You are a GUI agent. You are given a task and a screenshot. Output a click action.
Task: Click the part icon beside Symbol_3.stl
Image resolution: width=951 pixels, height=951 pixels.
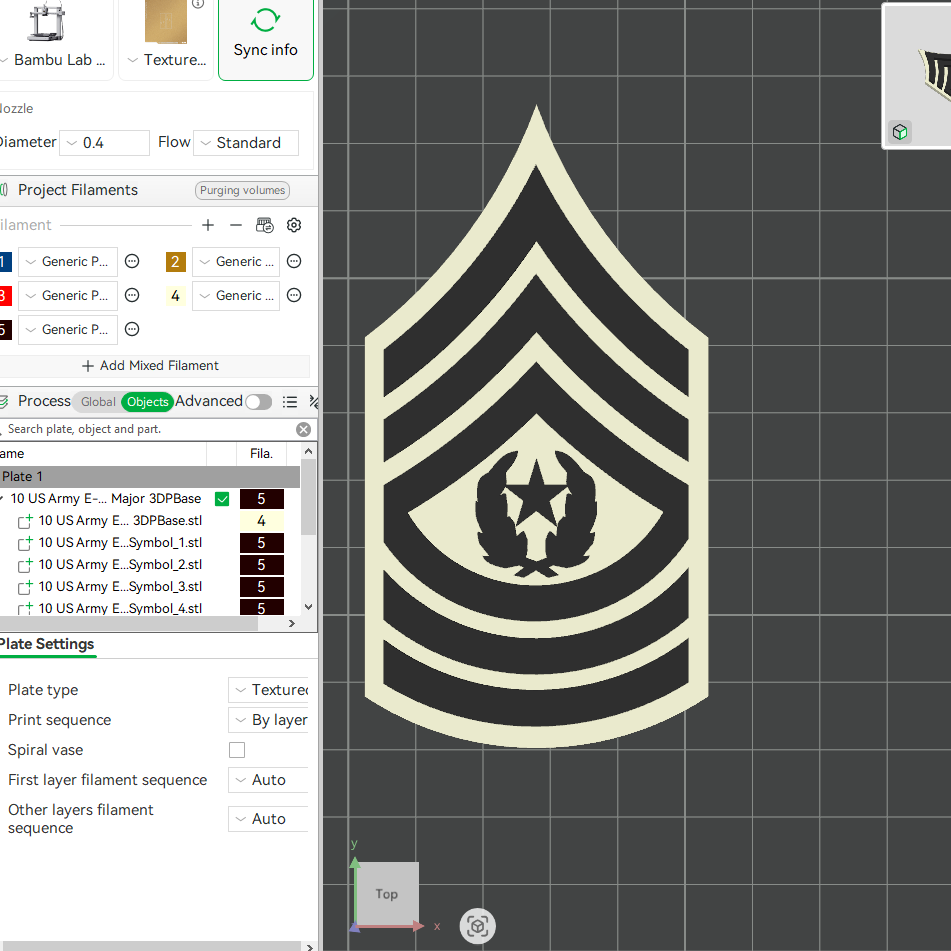point(25,587)
